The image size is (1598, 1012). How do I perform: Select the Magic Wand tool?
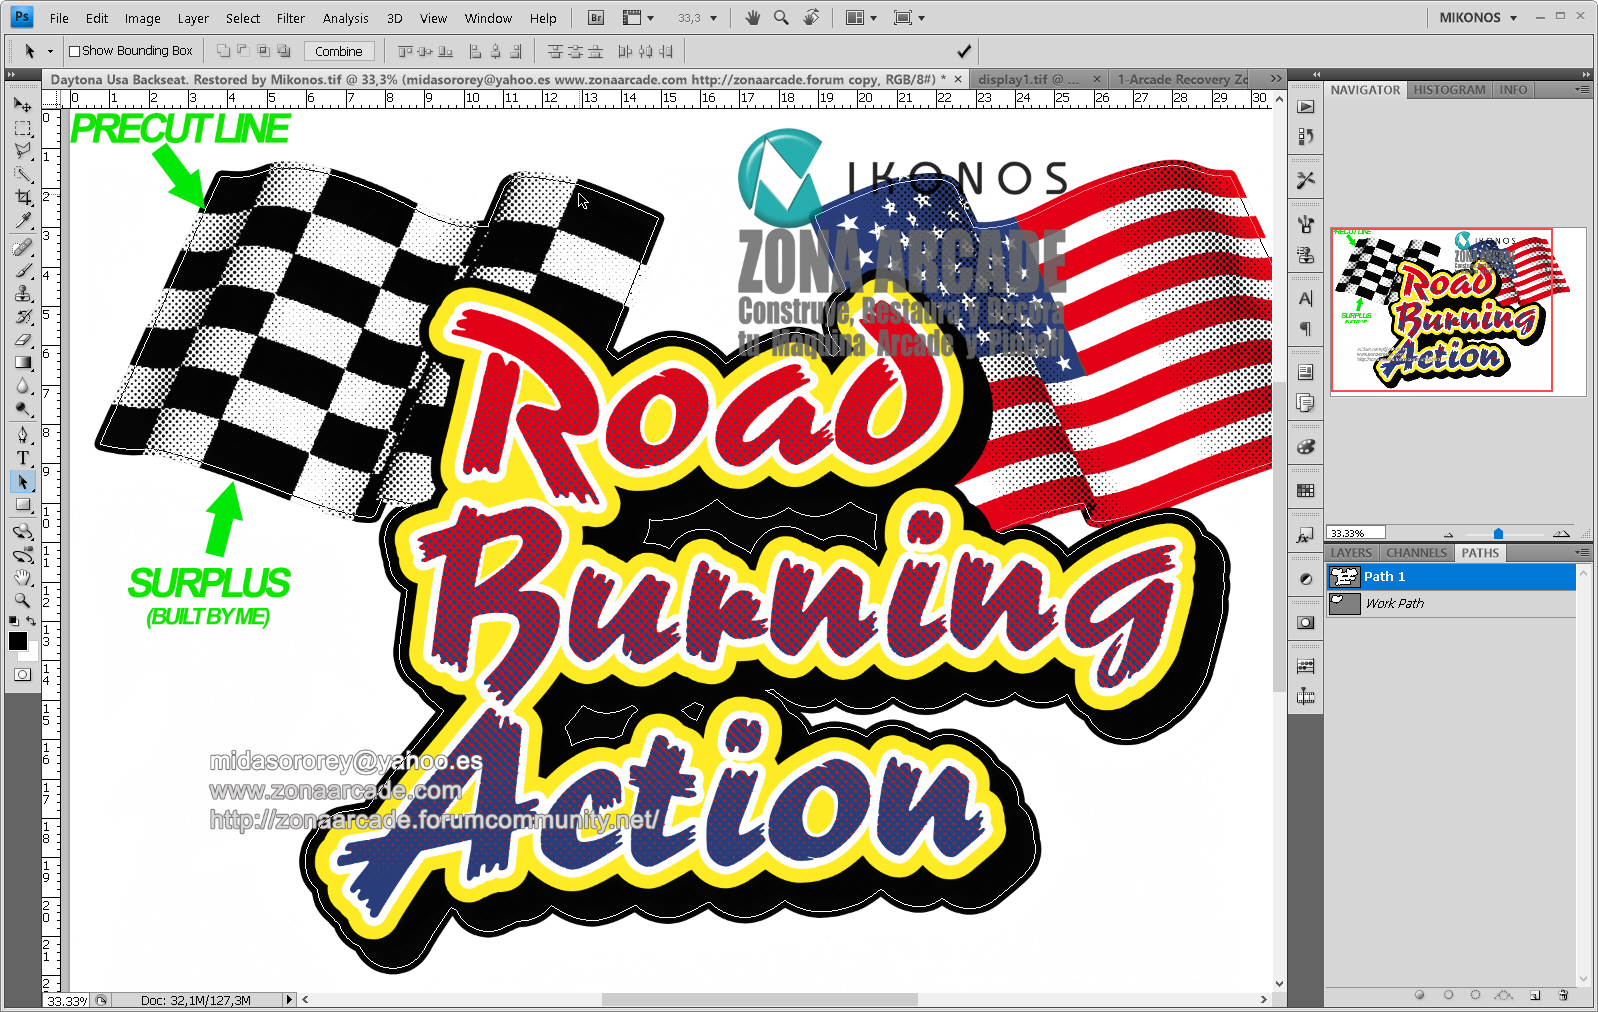point(22,174)
